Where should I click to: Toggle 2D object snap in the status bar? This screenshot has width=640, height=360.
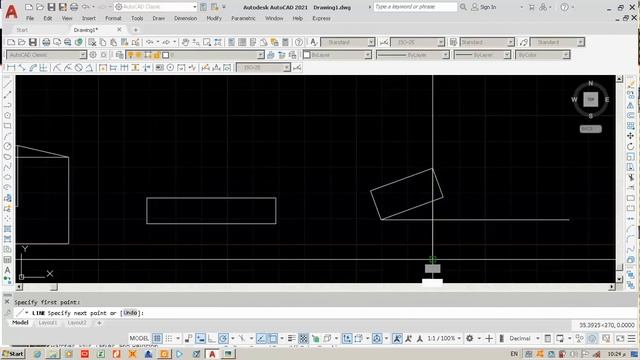pos(273,338)
